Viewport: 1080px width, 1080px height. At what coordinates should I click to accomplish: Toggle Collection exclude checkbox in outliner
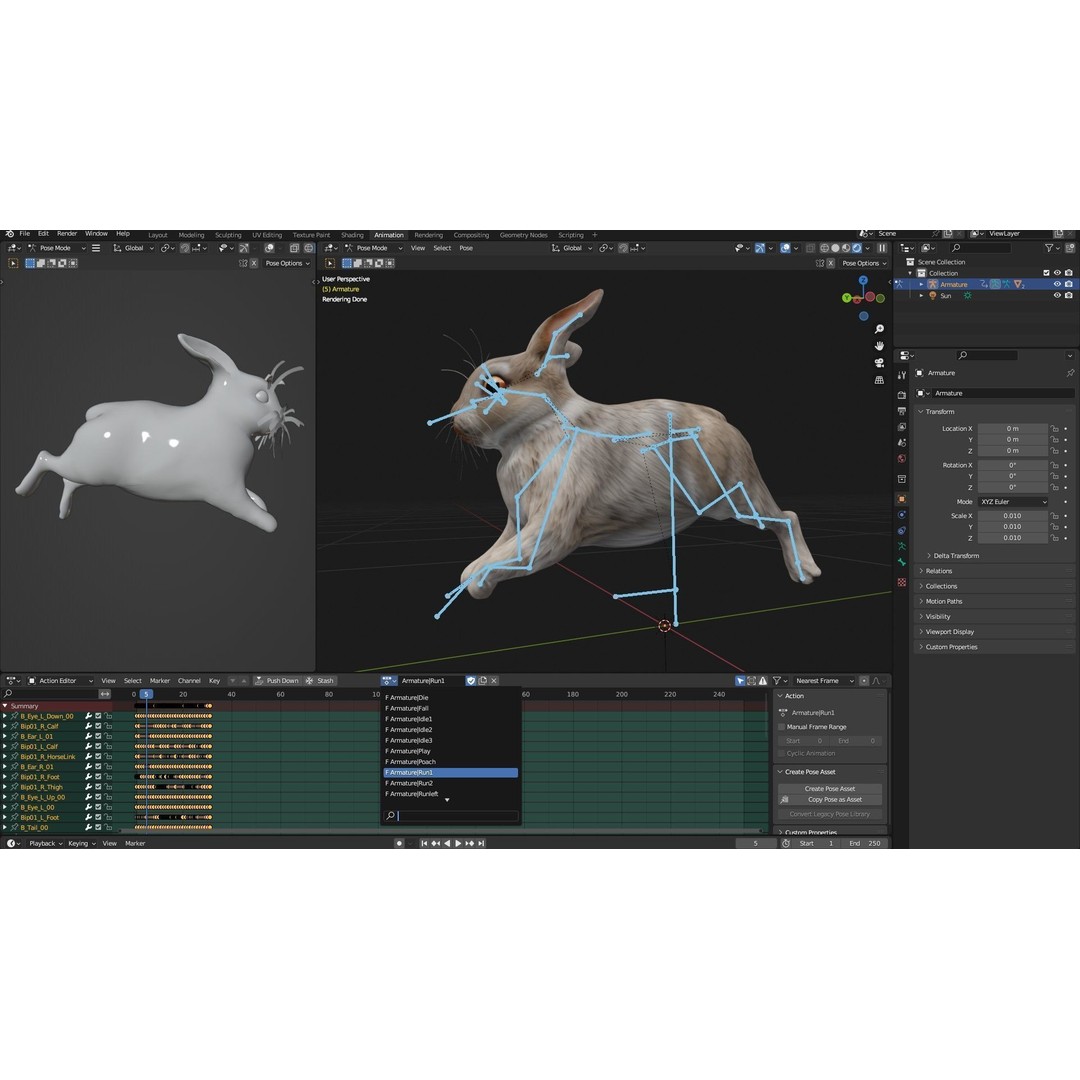pyautogui.click(x=1046, y=273)
